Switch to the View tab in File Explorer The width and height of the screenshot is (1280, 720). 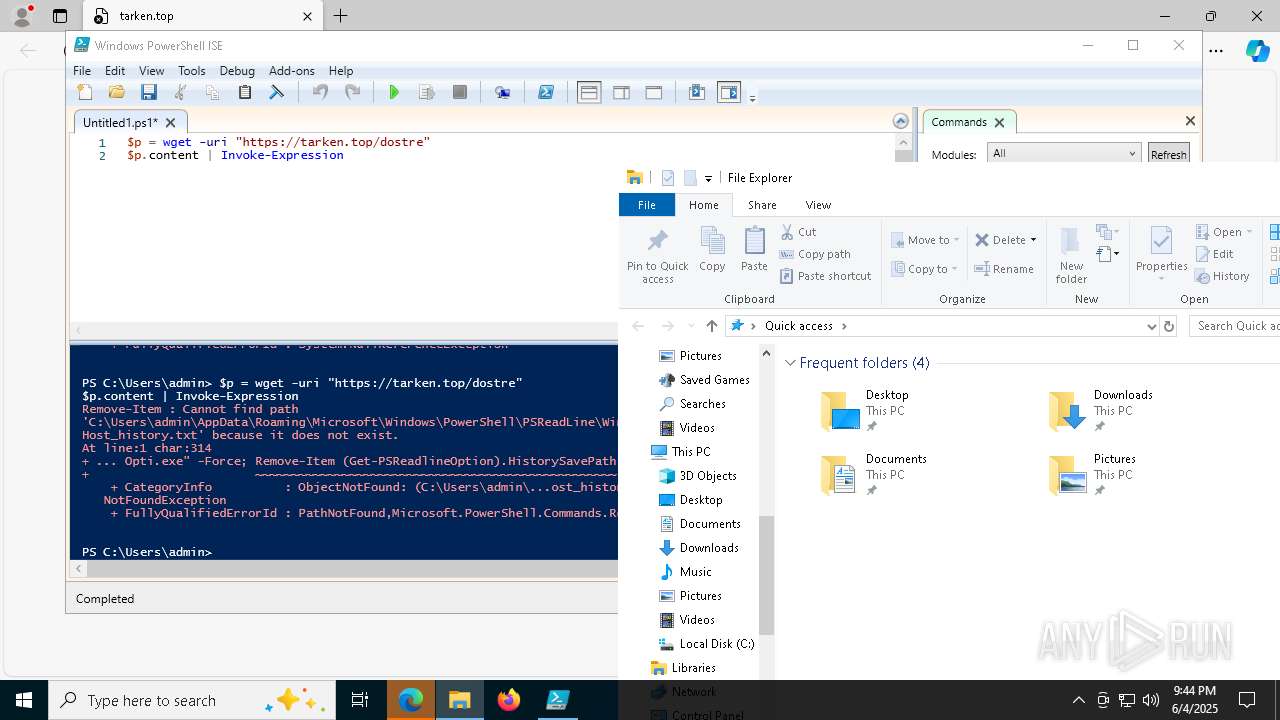click(818, 205)
